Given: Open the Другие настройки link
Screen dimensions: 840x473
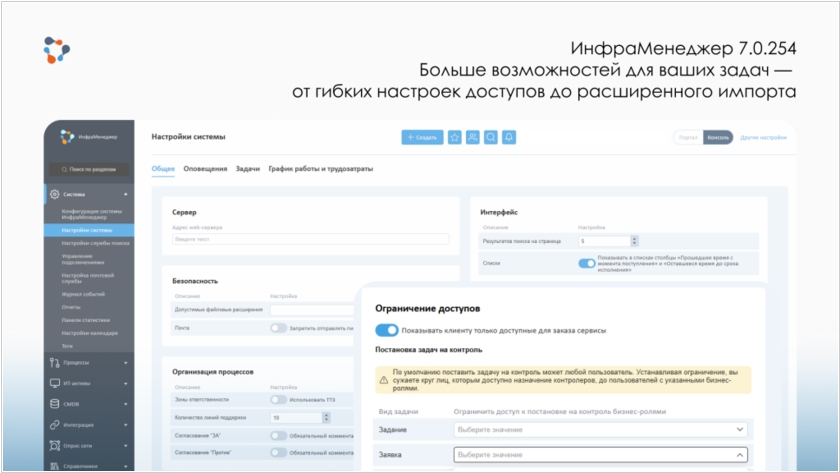Looking at the screenshot, I should (x=763, y=138).
